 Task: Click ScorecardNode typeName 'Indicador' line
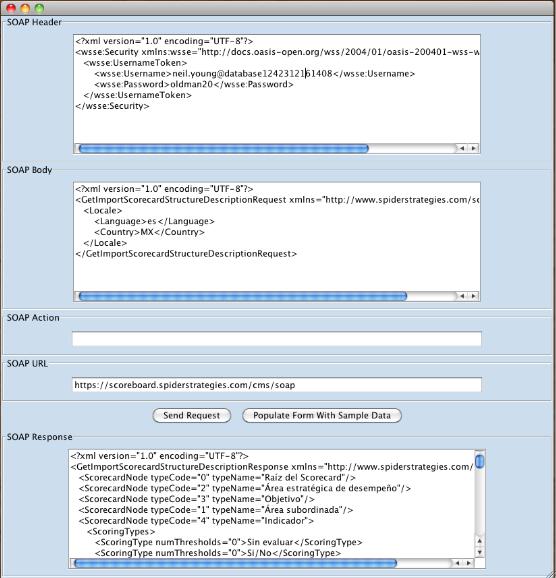[196, 521]
